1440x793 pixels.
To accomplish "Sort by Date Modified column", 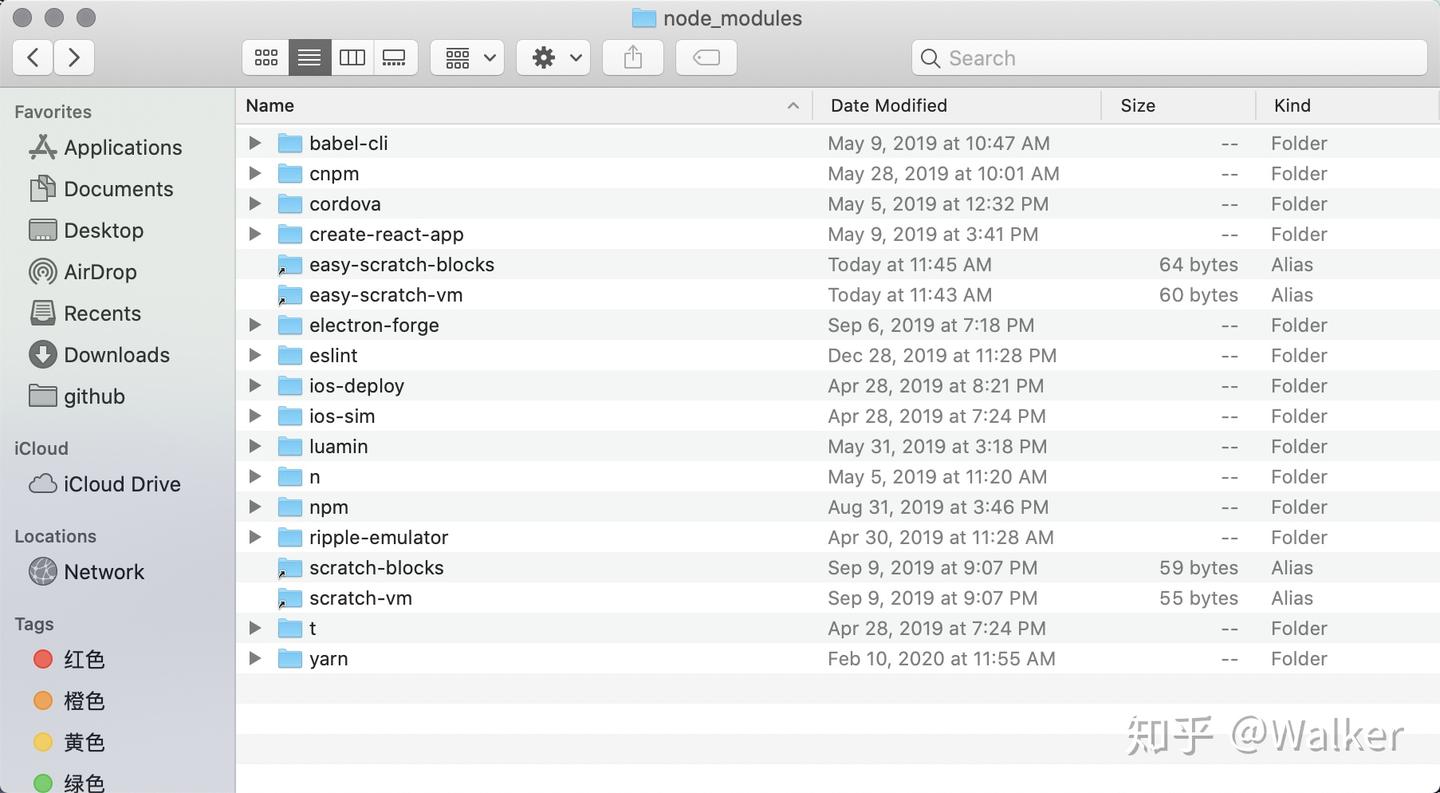I will click(x=889, y=105).
